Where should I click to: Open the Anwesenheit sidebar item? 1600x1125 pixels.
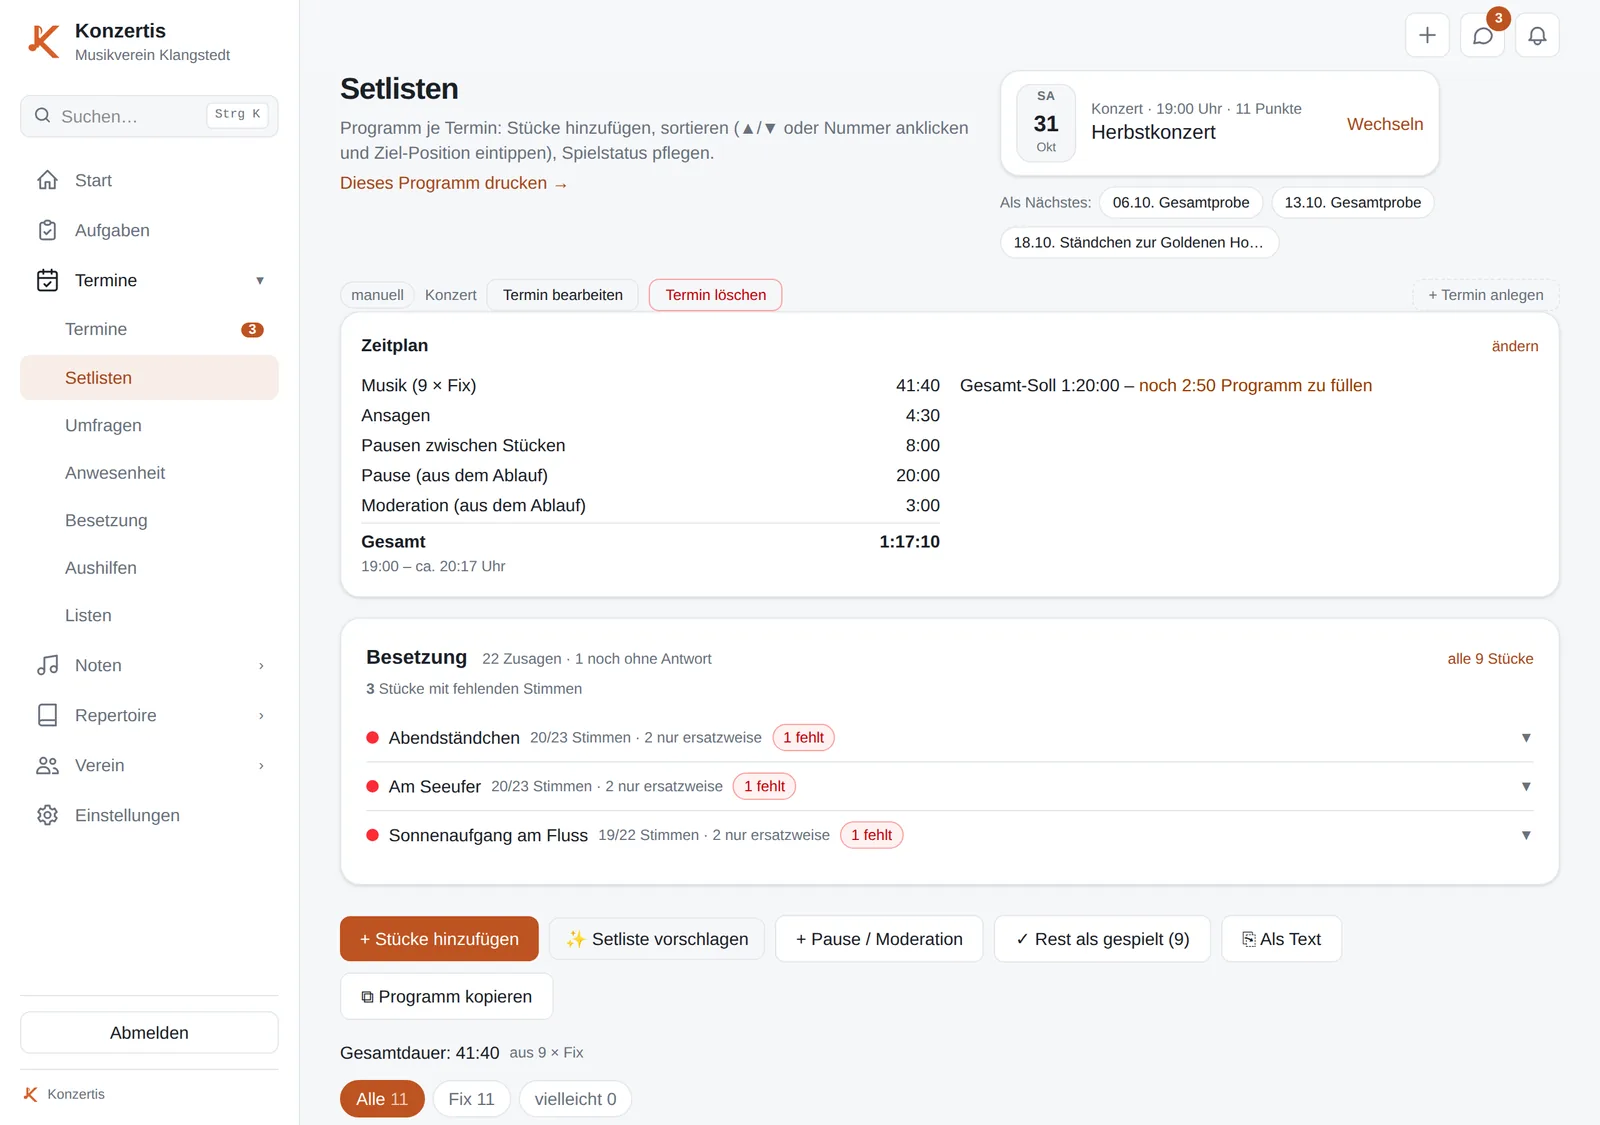tap(149, 473)
